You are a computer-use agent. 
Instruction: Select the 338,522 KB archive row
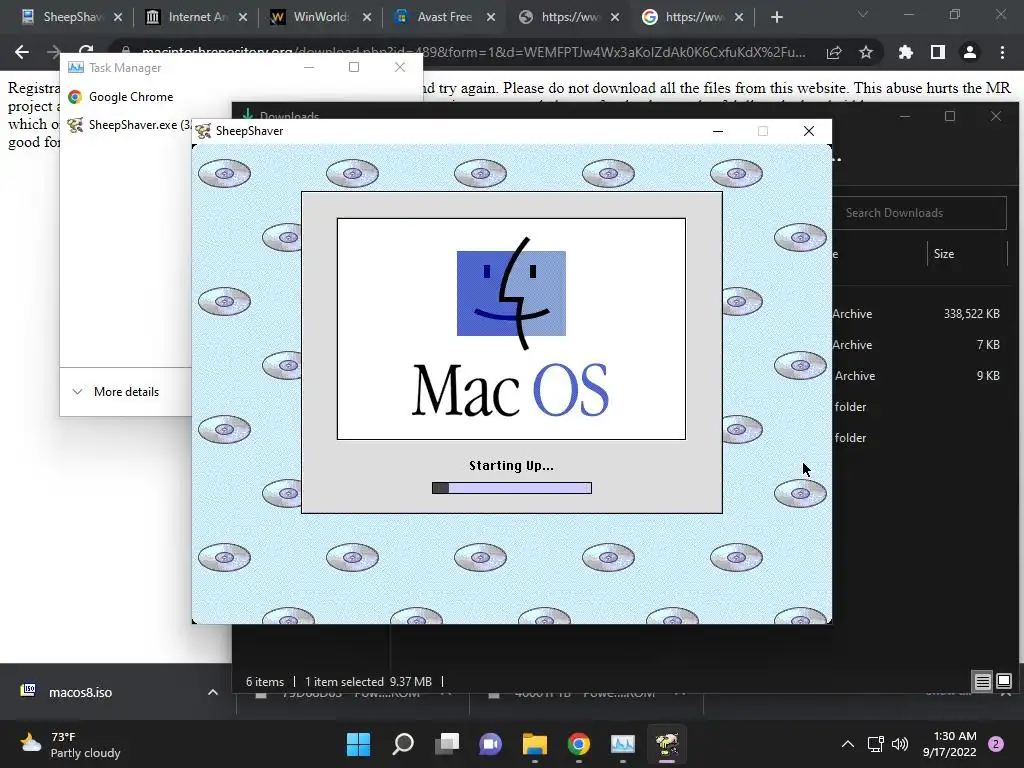point(921,314)
